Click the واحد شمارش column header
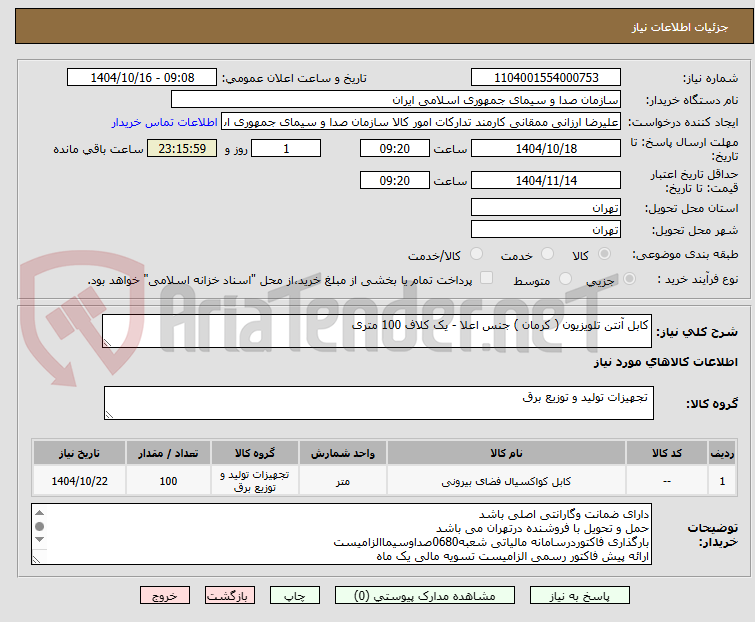This screenshot has width=755, height=622. 342,453
